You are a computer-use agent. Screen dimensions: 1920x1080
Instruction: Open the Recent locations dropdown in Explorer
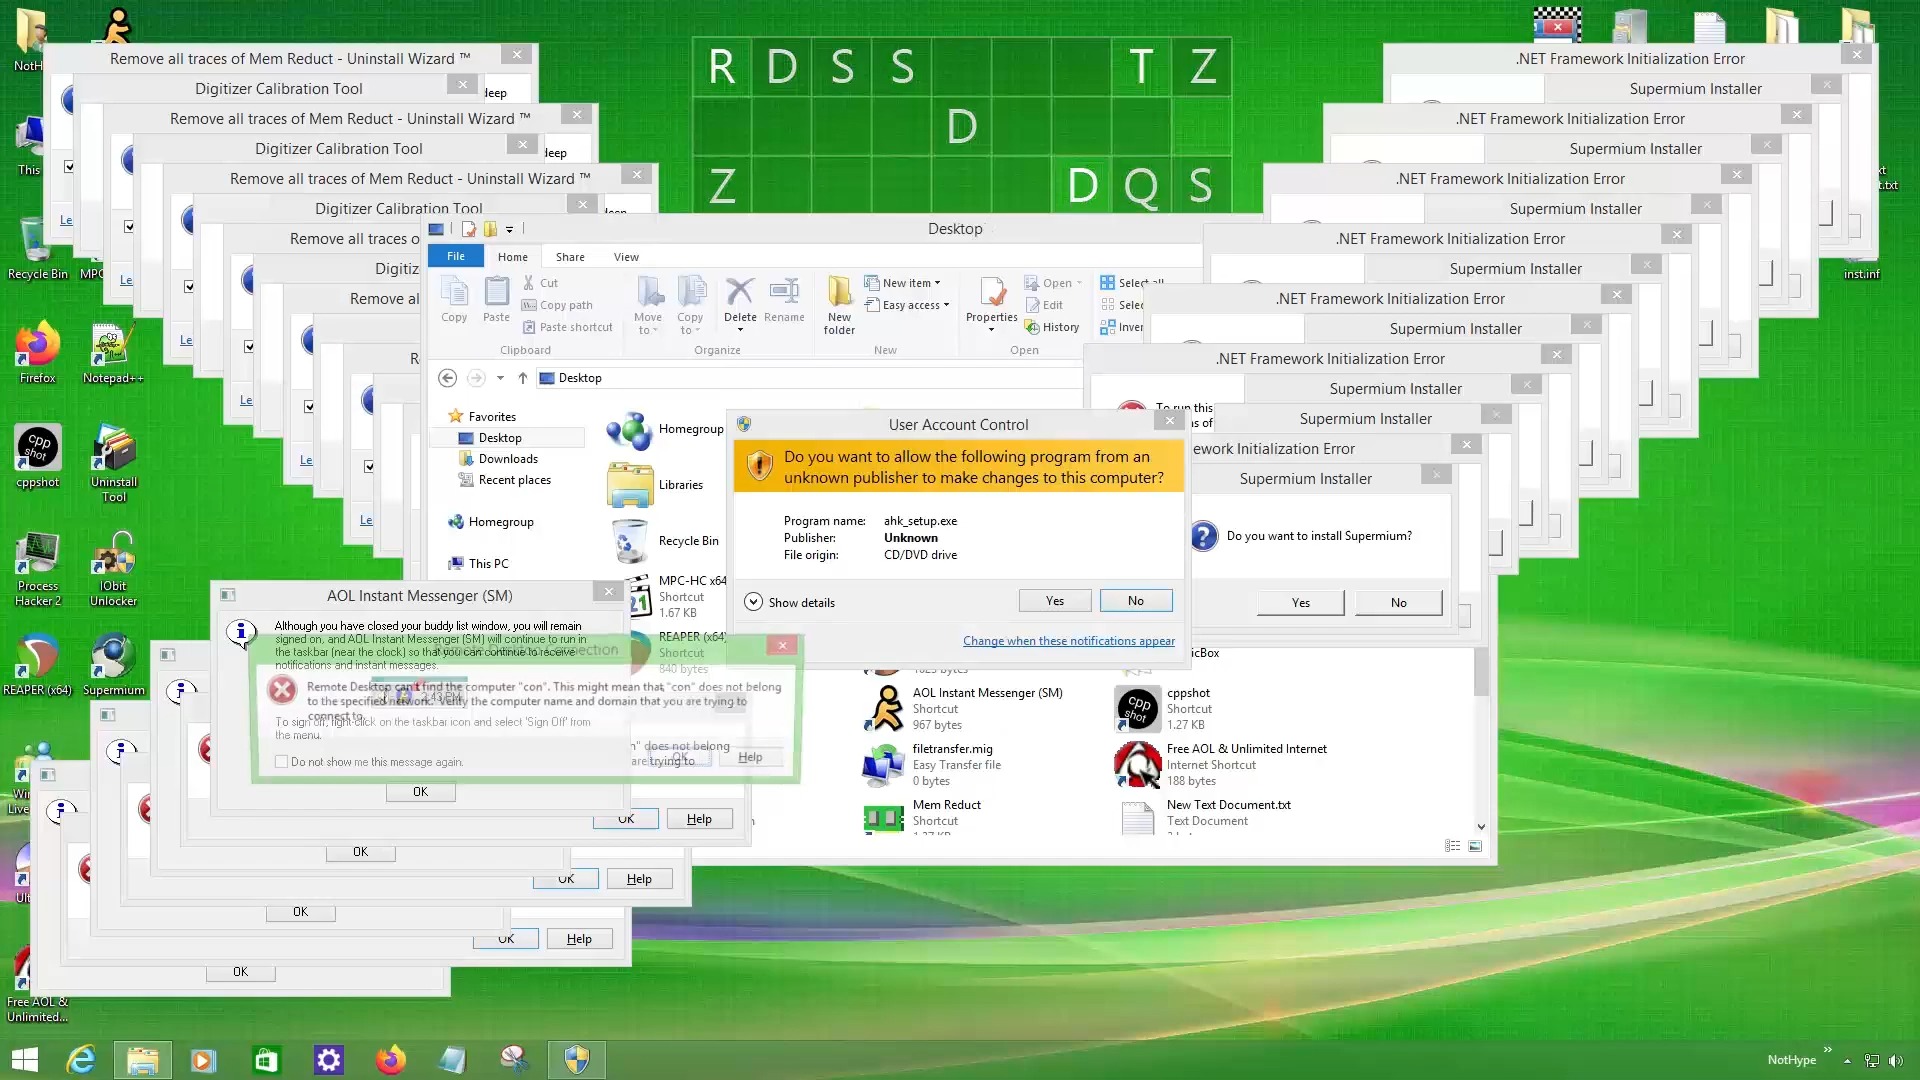[x=500, y=378]
